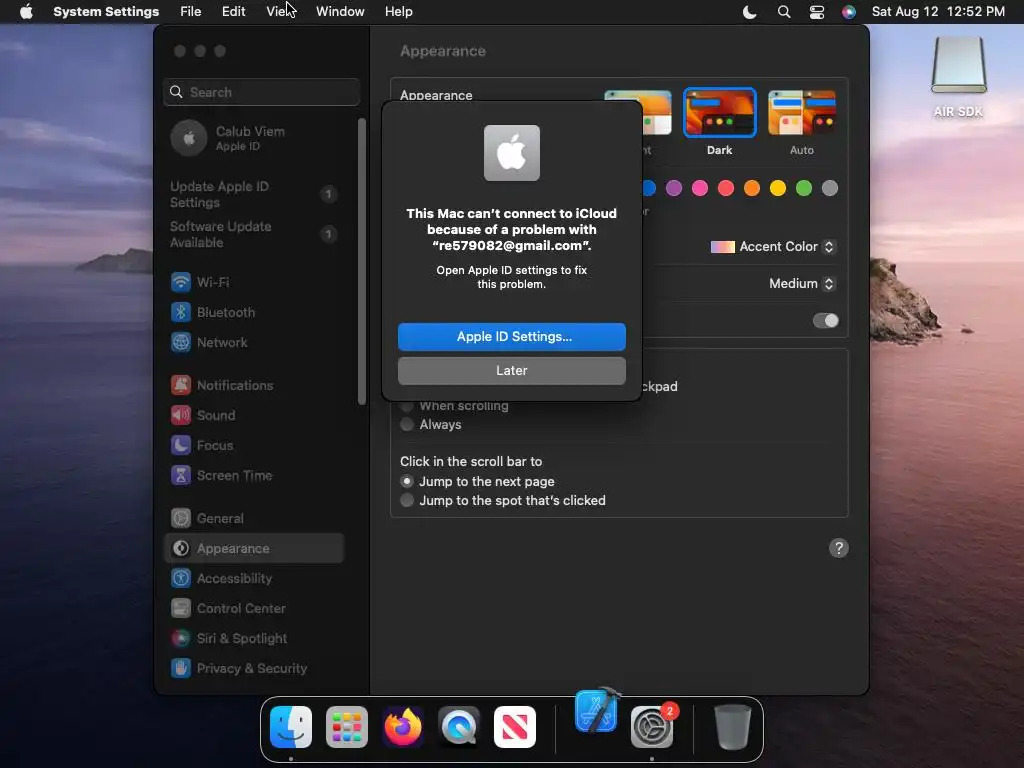Click System Settings icon in the Dock
This screenshot has width=1024, height=768.
(652, 727)
